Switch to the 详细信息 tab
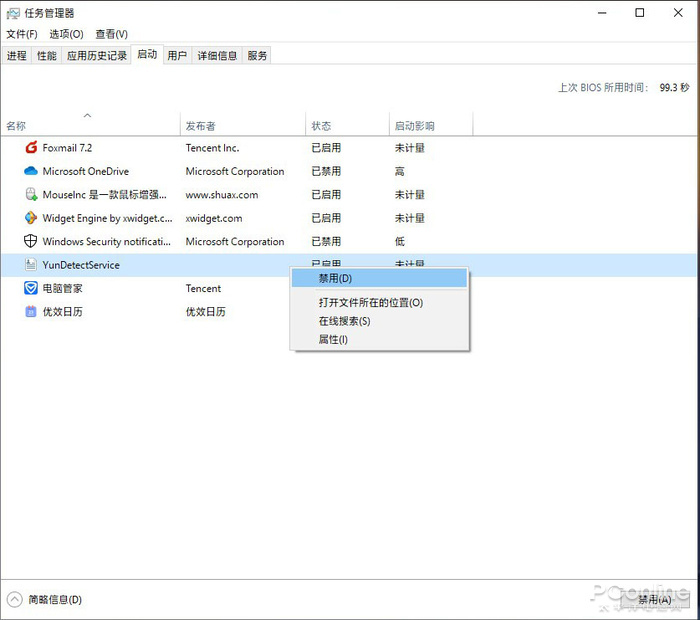Screen dimensions: 700x620 point(217,55)
